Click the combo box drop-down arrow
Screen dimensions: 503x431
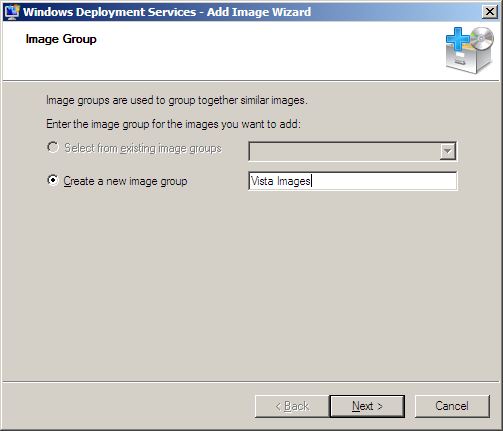tap(448, 151)
